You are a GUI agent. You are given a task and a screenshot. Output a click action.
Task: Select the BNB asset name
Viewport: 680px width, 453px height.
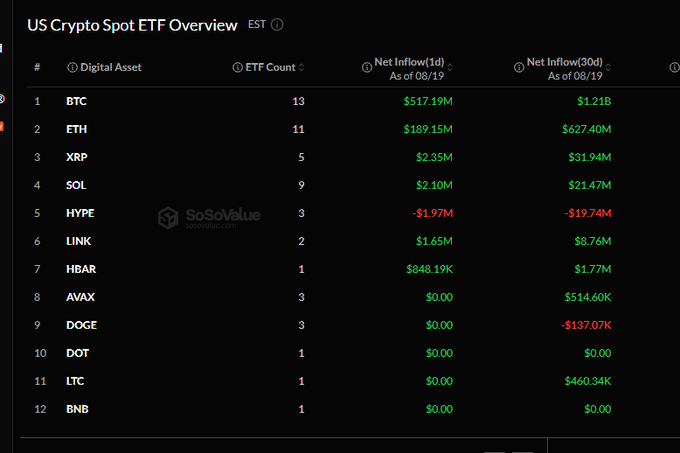(x=77, y=409)
